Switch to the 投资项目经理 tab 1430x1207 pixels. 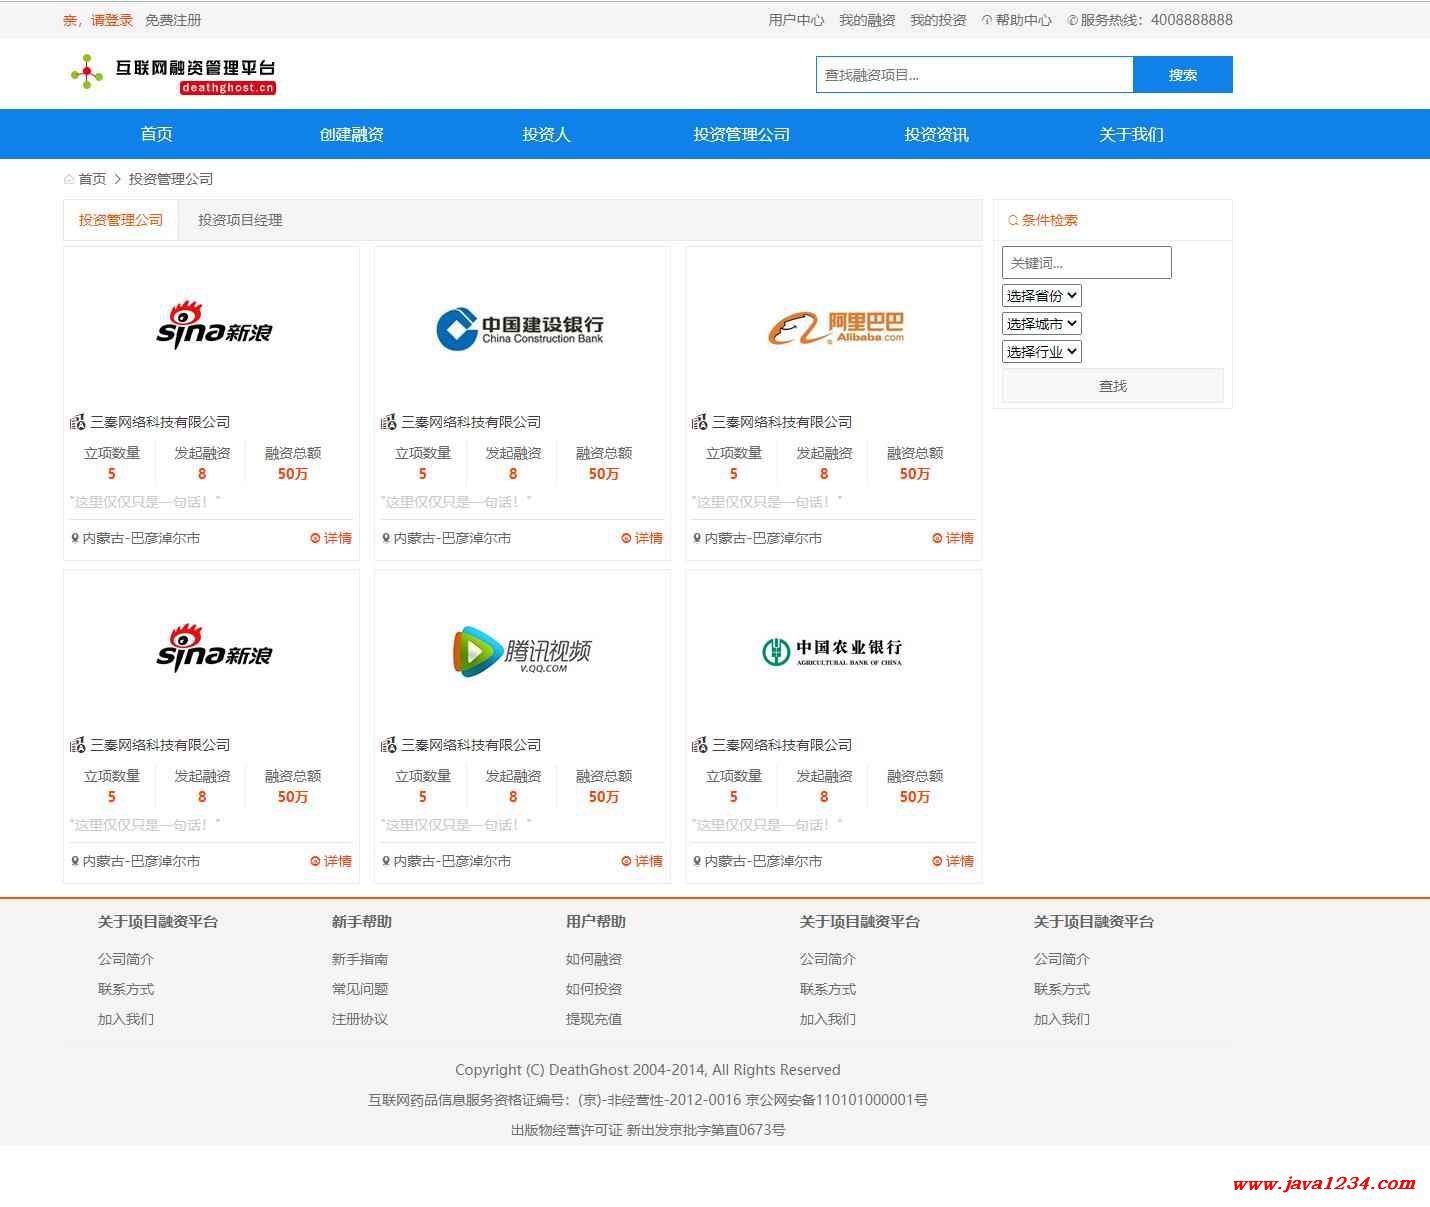[x=240, y=220]
